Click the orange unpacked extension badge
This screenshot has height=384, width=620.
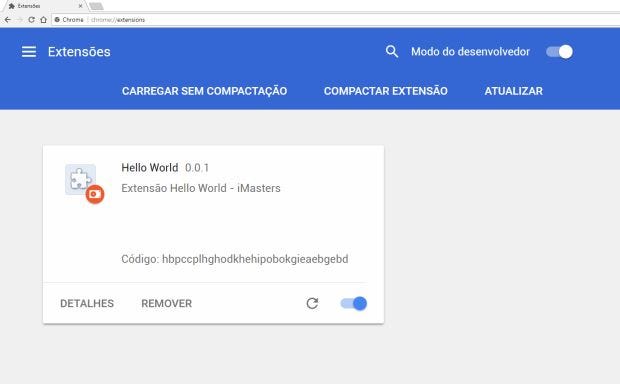(95, 194)
